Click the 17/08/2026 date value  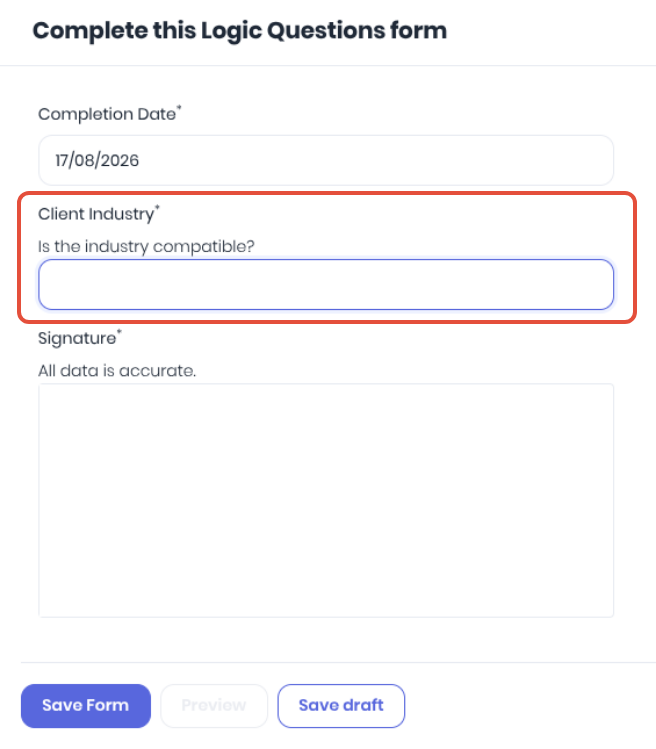tap(97, 160)
